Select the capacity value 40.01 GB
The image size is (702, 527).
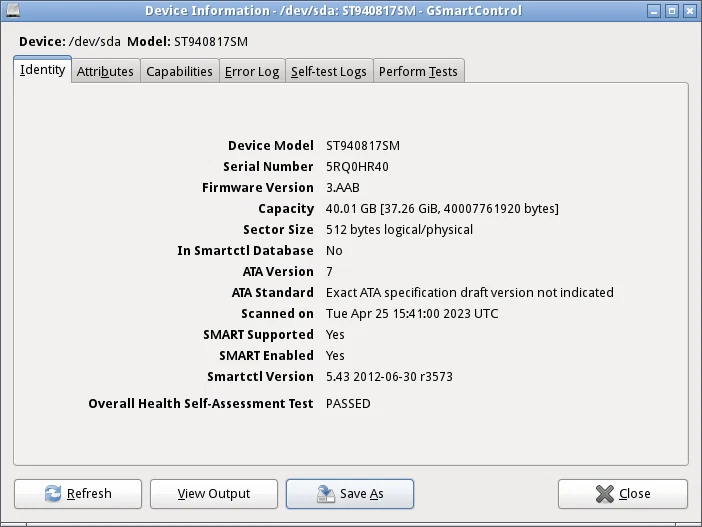pyautogui.click(x=442, y=209)
